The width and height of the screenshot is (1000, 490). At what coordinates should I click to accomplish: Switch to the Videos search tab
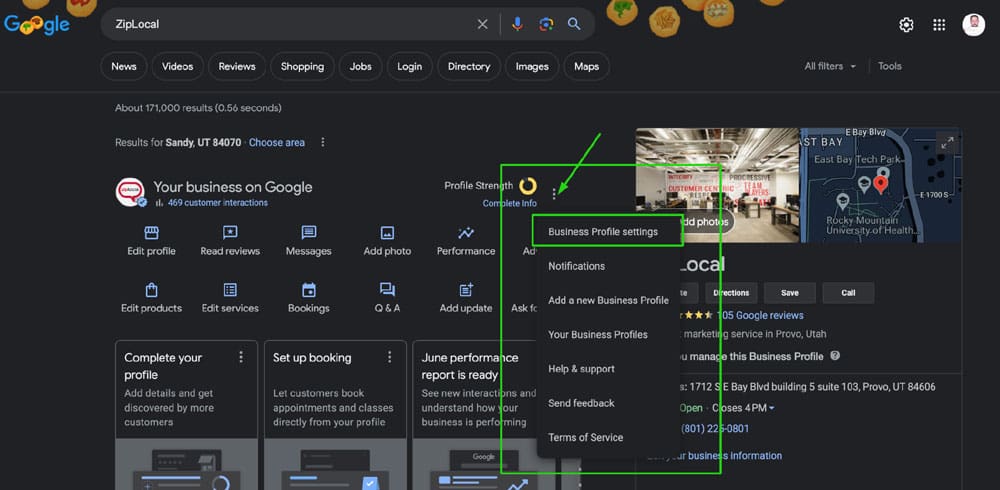177,66
